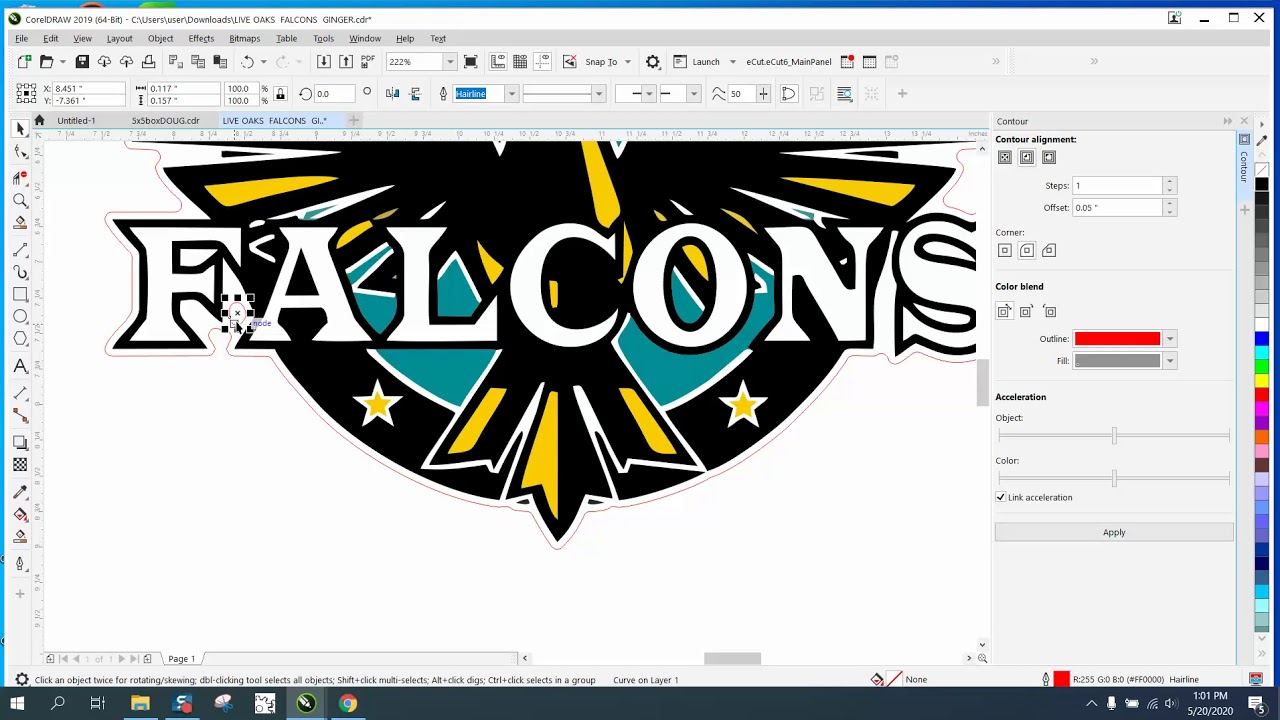Click the contour Offset input field
Viewport: 1280px width, 720px height.
(1117, 208)
